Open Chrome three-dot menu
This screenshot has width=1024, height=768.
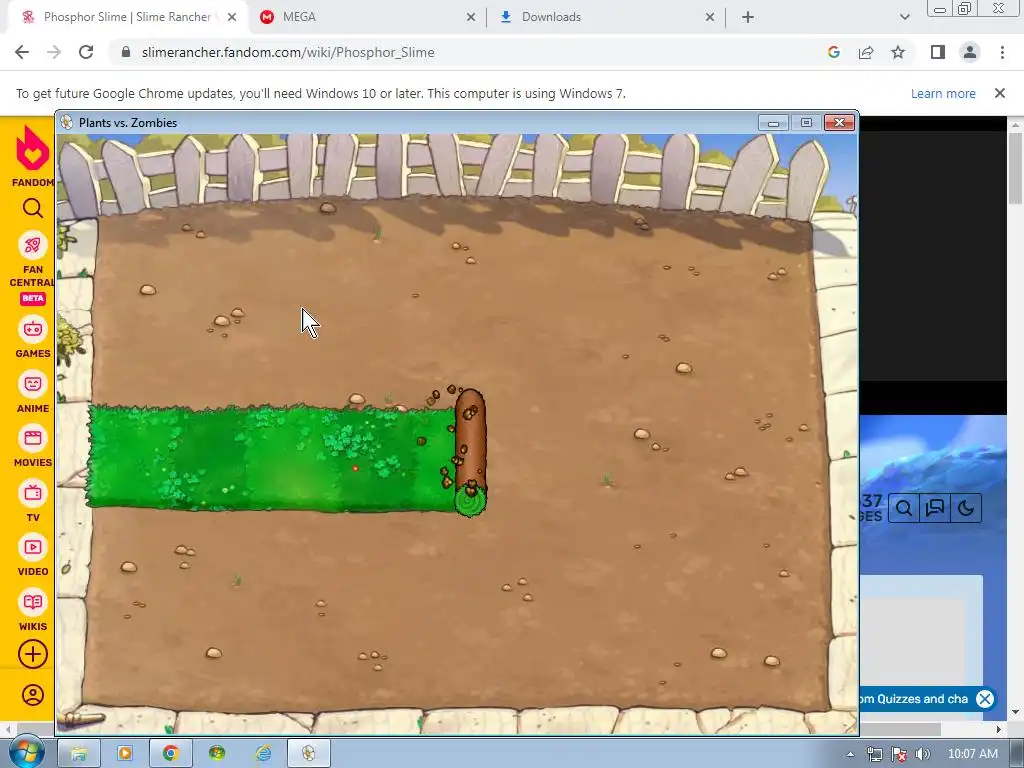1002,52
